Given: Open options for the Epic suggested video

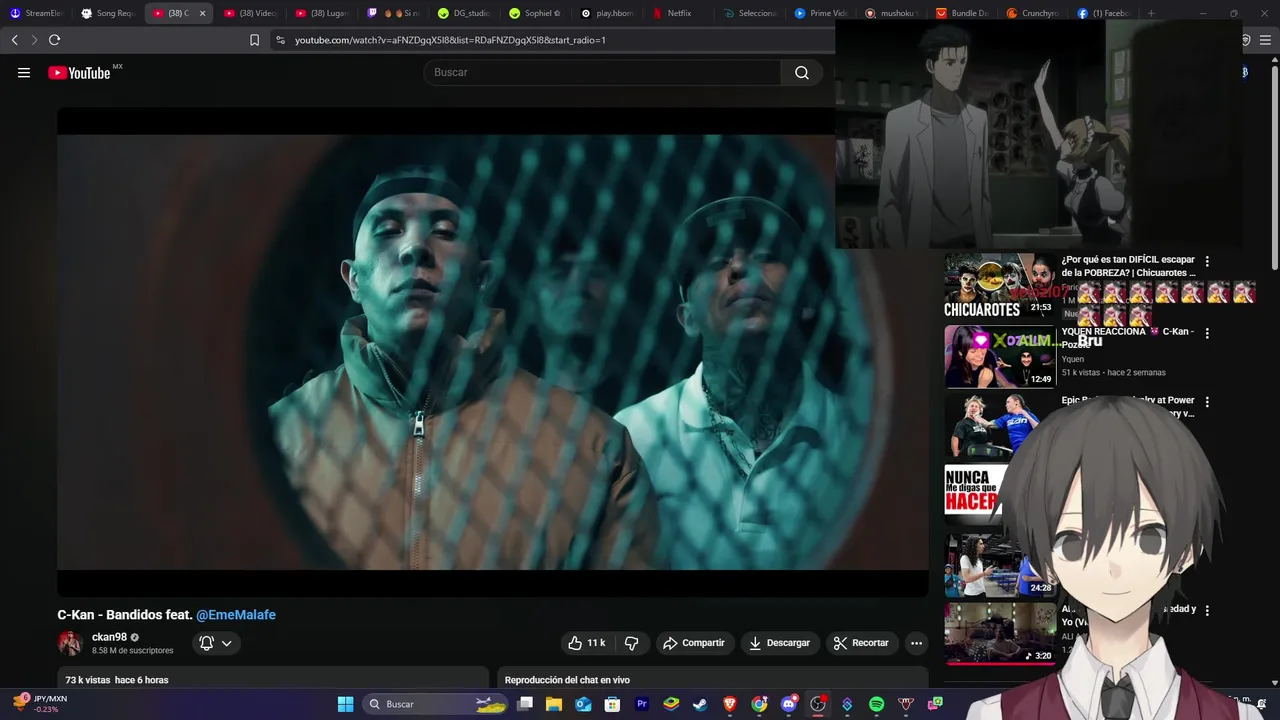Looking at the screenshot, I should pyautogui.click(x=1207, y=402).
